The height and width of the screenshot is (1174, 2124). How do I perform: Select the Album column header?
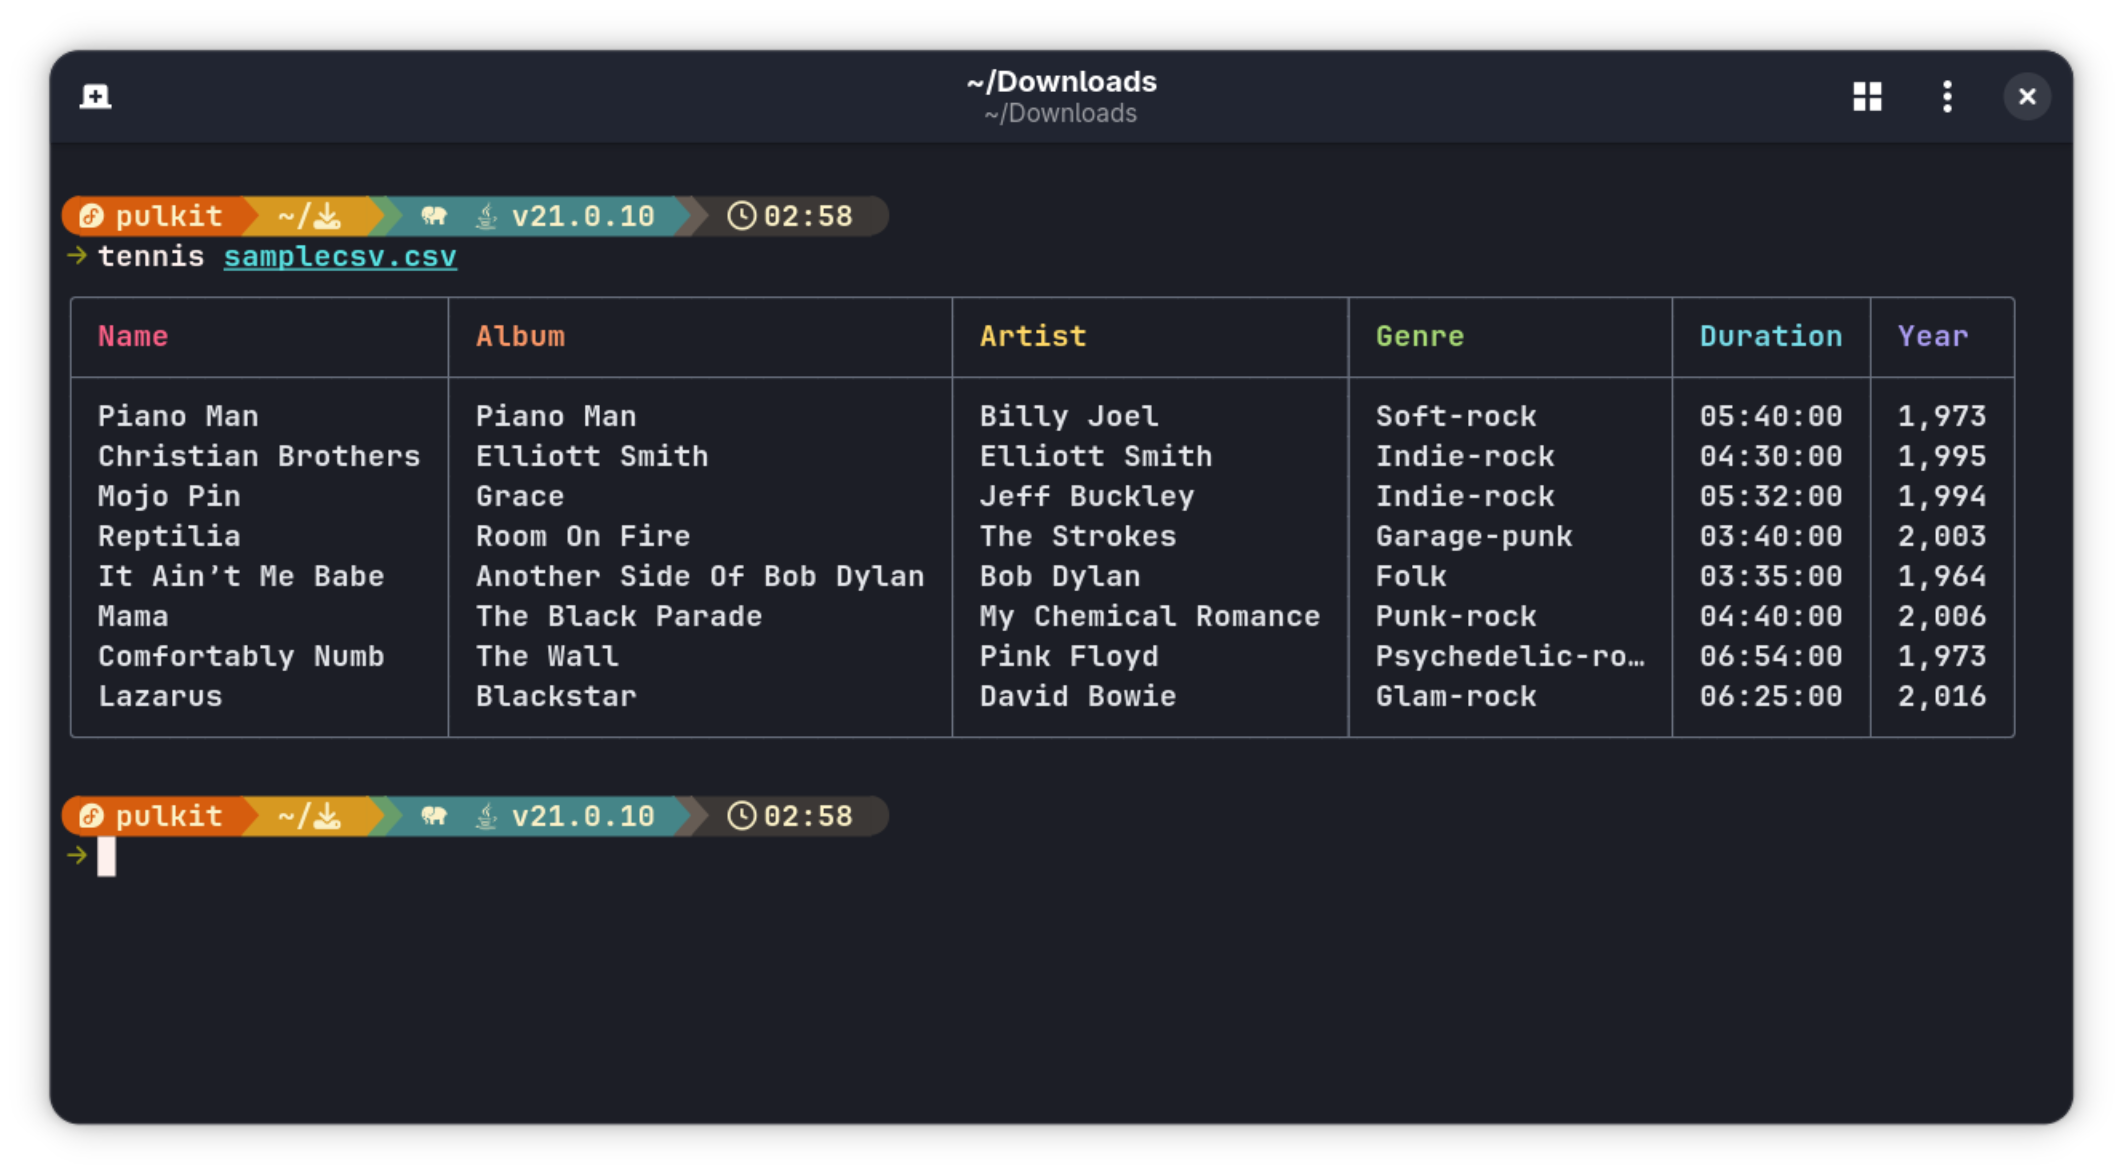coord(520,336)
